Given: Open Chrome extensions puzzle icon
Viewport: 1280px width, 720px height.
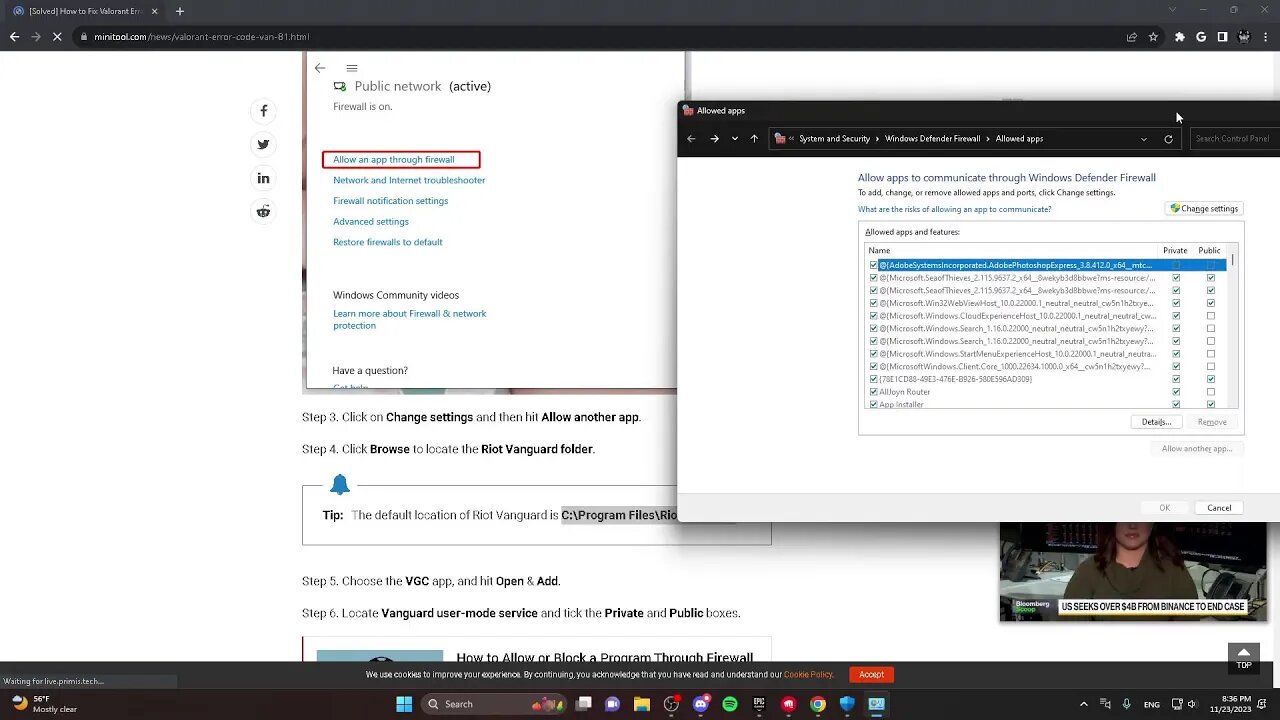Looking at the screenshot, I should tap(1180, 37).
